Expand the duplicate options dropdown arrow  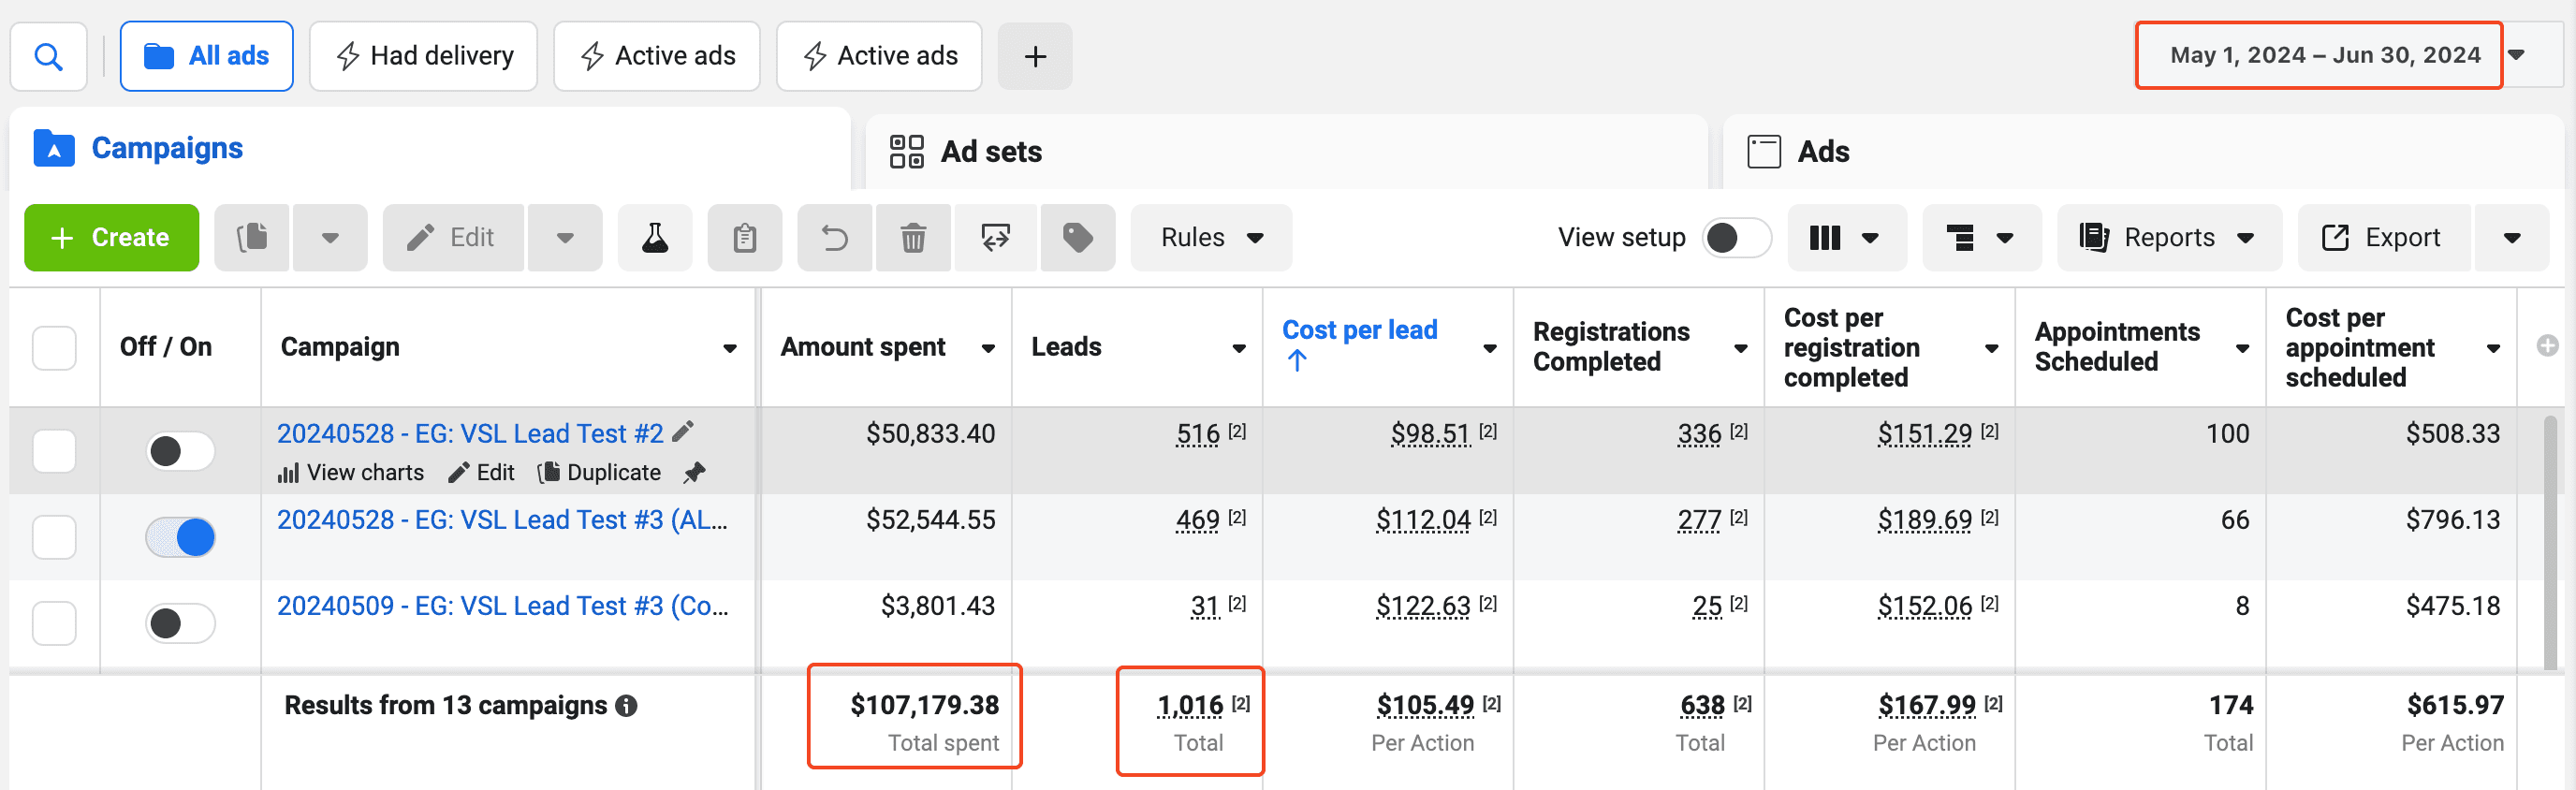click(330, 238)
